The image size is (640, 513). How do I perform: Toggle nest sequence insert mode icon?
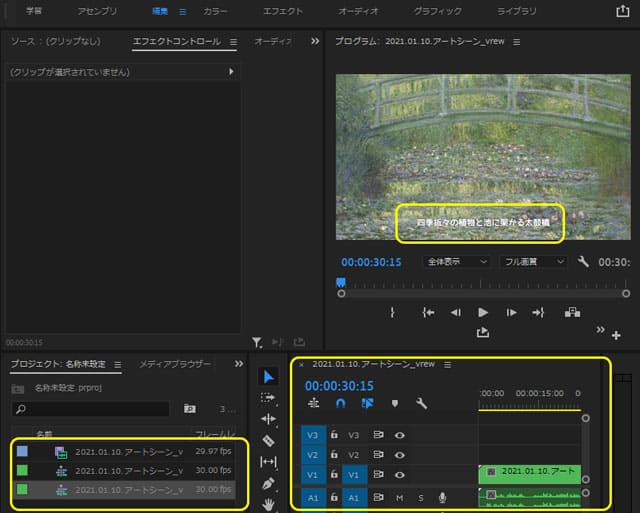pyautogui.click(x=313, y=403)
